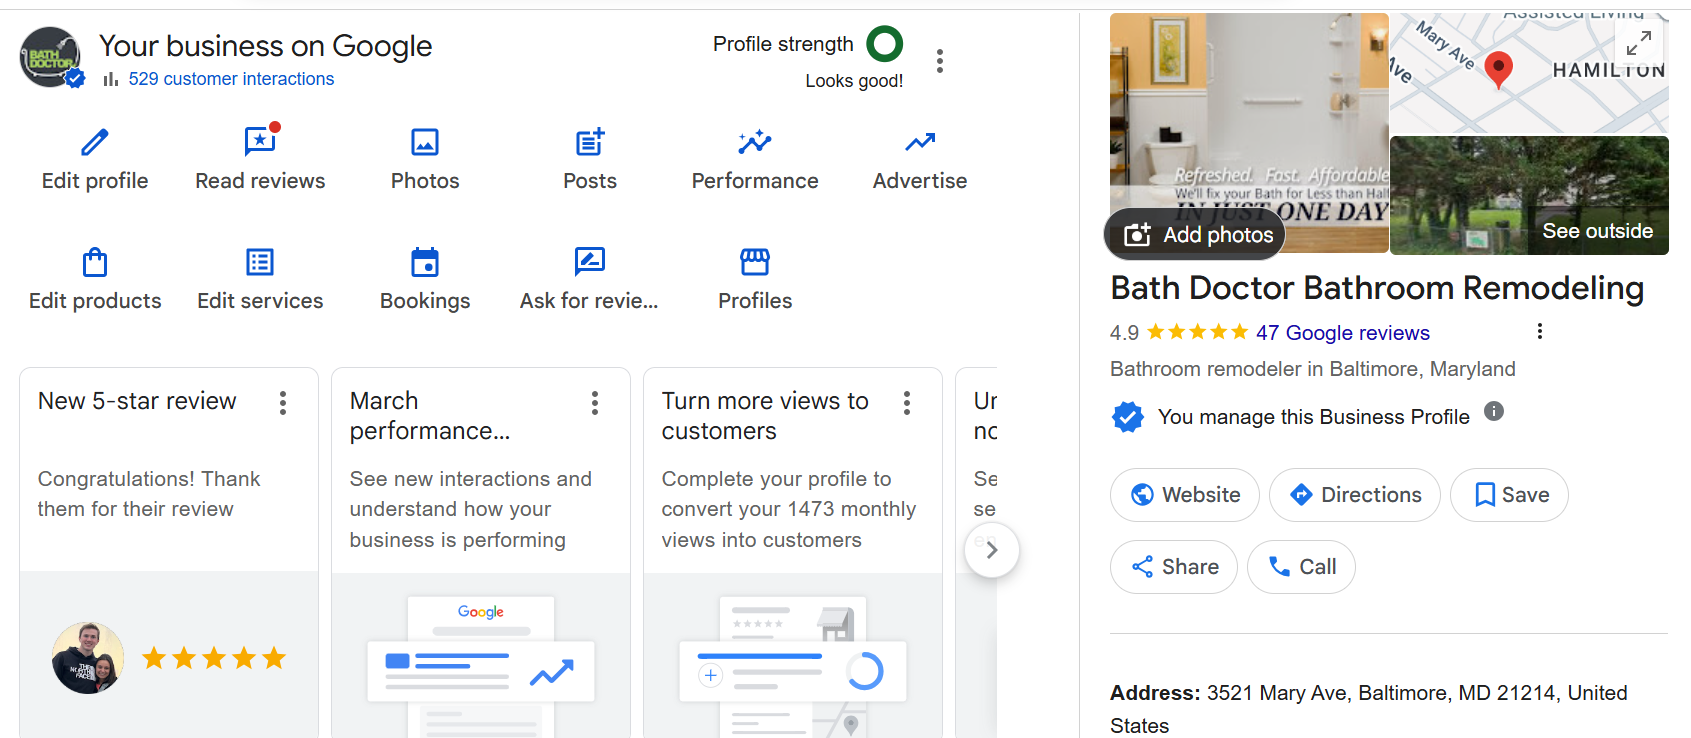The image size is (1691, 738).
Task: Click the reviewer's profile photo
Action: tap(88, 658)
